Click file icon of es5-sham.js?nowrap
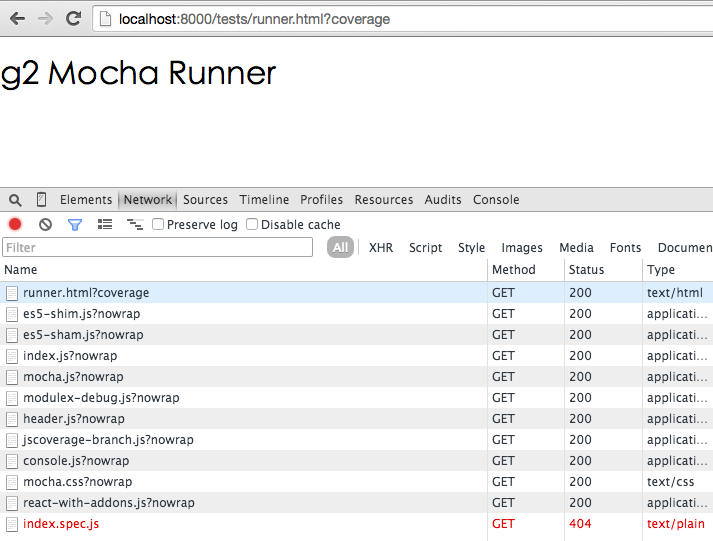 [x=12, y=335]
